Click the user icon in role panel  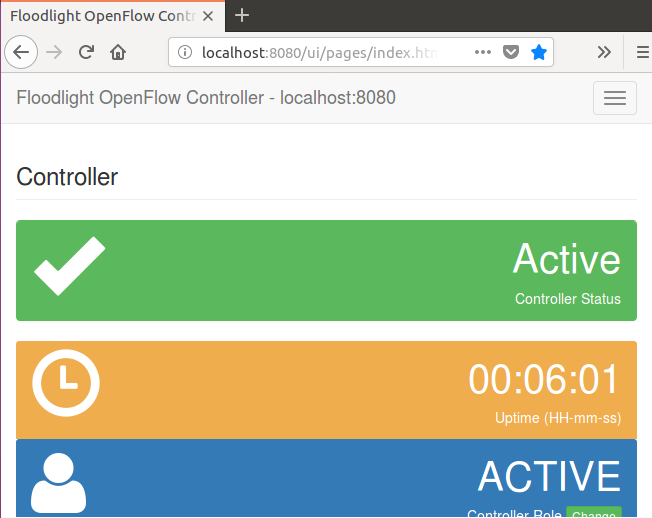click(59, 483)
